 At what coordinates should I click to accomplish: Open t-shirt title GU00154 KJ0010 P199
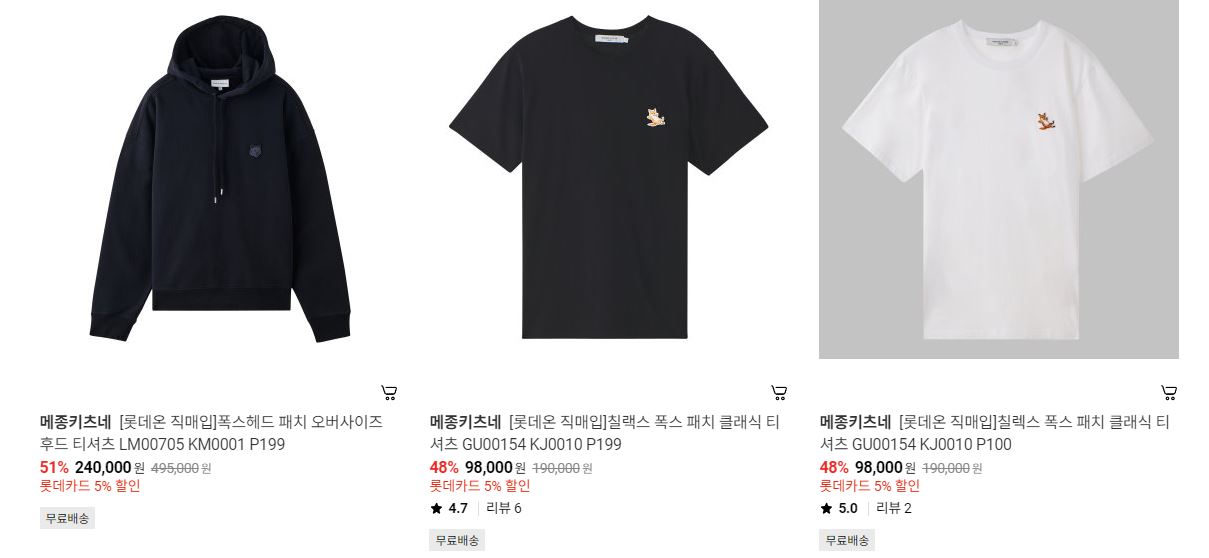(604, 433)
